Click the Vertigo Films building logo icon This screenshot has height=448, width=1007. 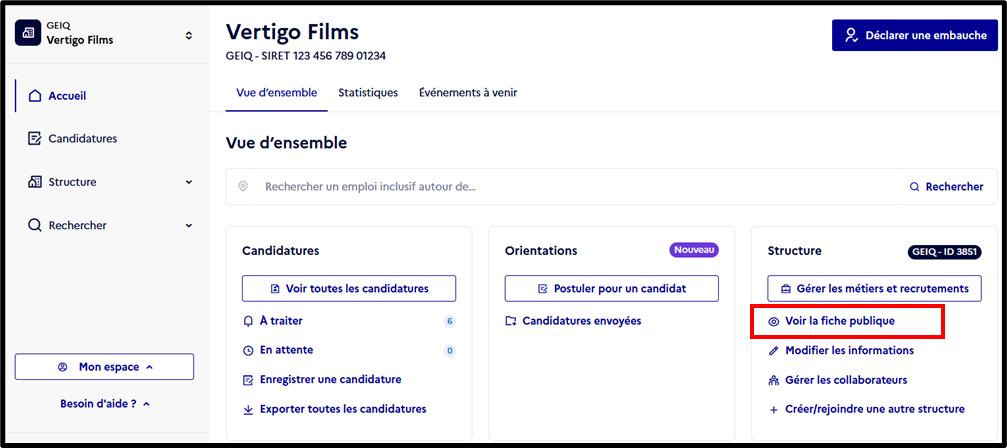pos(28,33)
